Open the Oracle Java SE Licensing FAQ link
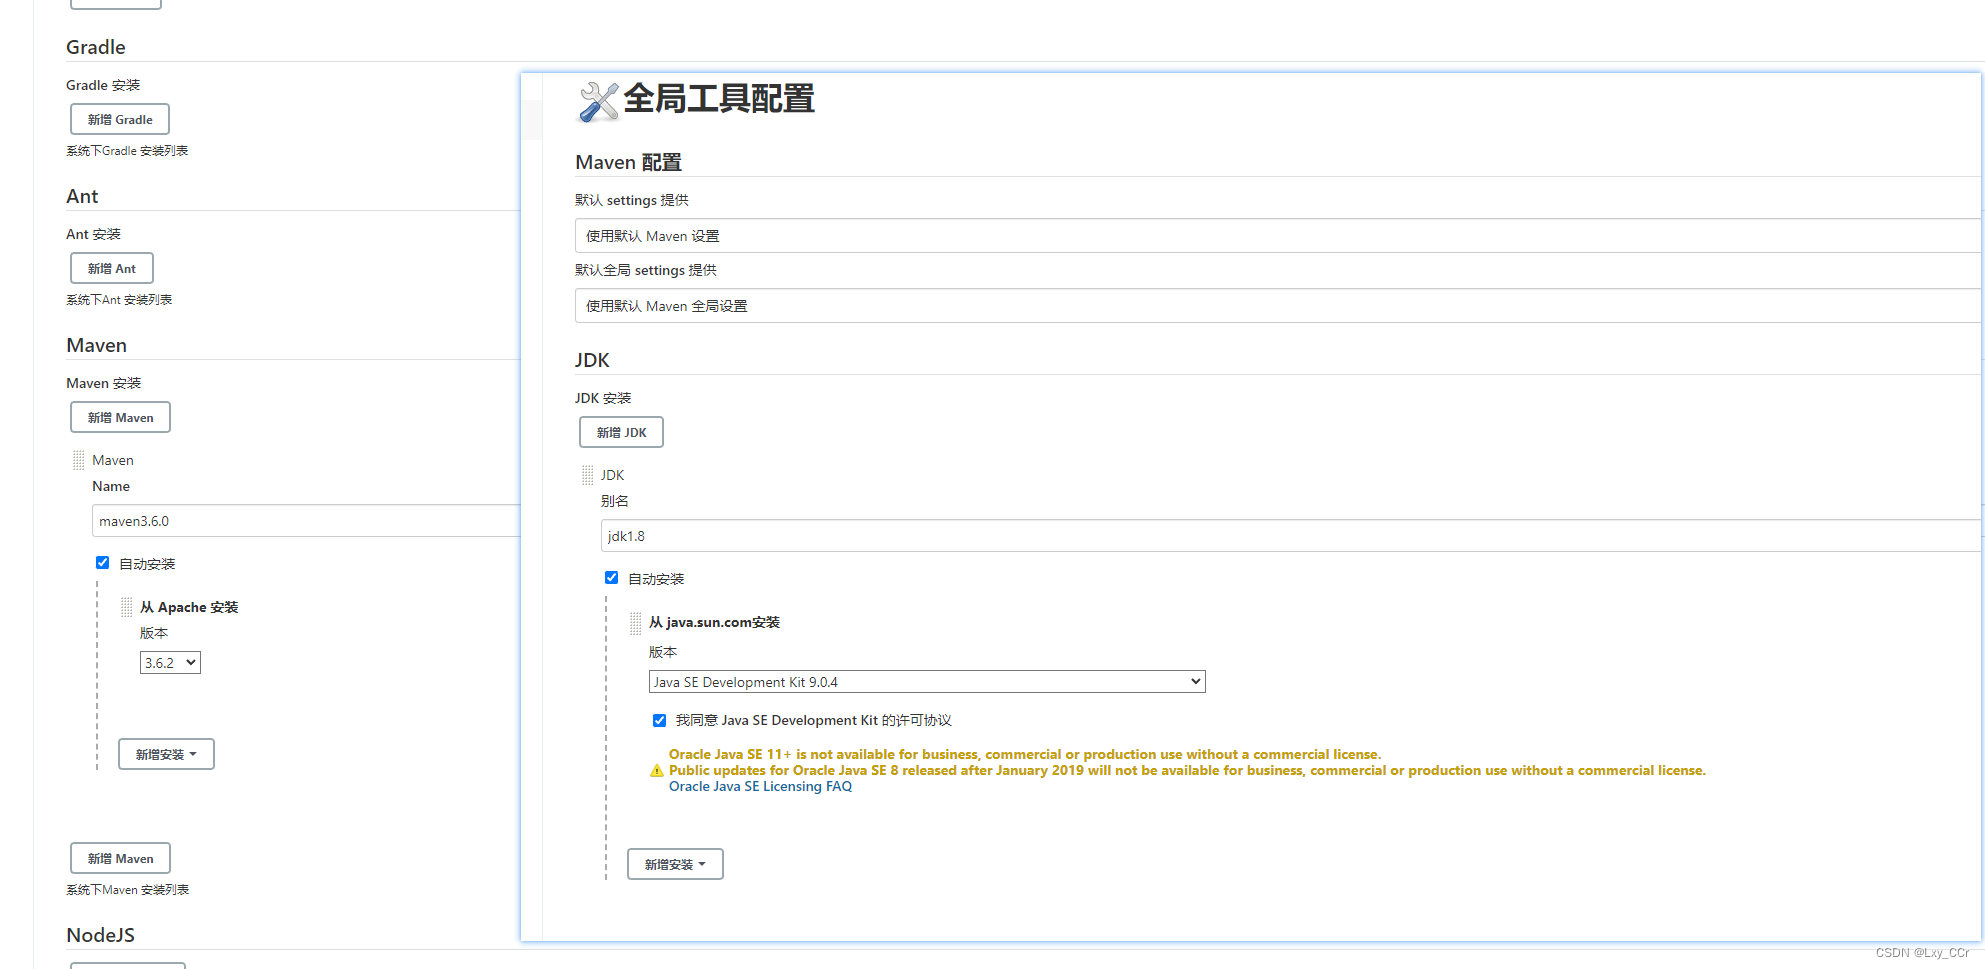The height and width of the screenshot is (969, 1985). [x=760, y=787]
